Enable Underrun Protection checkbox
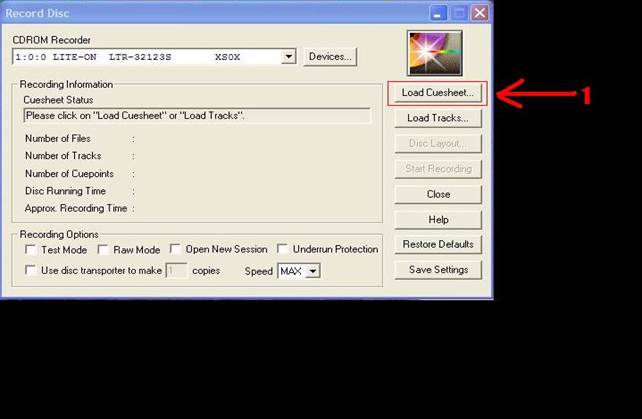Viewport: 642px width, 419px height. [x=283, y=249]
